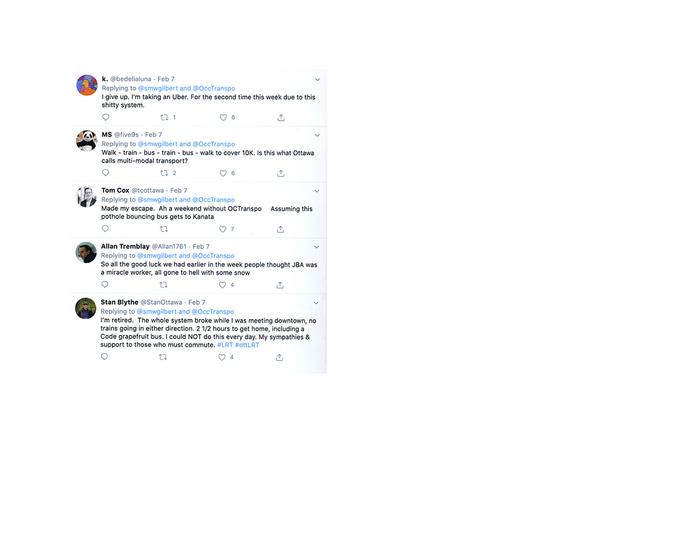Open the #ottLRT hashtag
Viewport: 699px width, 559px height.
pyautogui.click(x=247, y=345)
